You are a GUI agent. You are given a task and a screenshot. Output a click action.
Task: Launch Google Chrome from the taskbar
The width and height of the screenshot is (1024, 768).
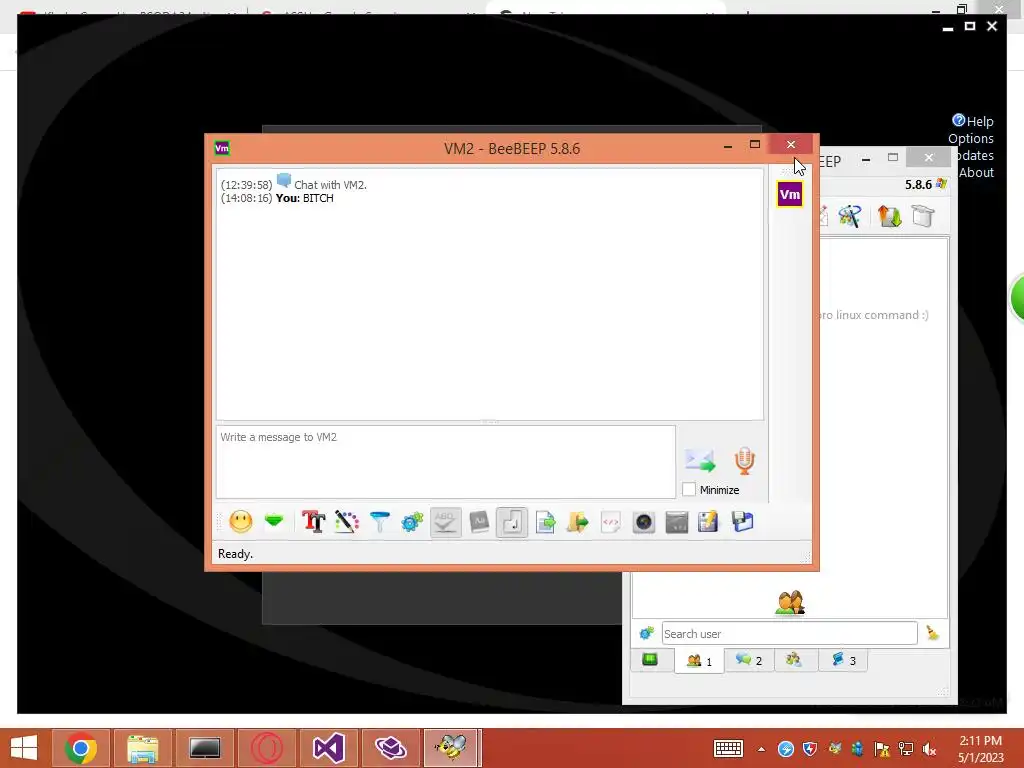[80, 748]
